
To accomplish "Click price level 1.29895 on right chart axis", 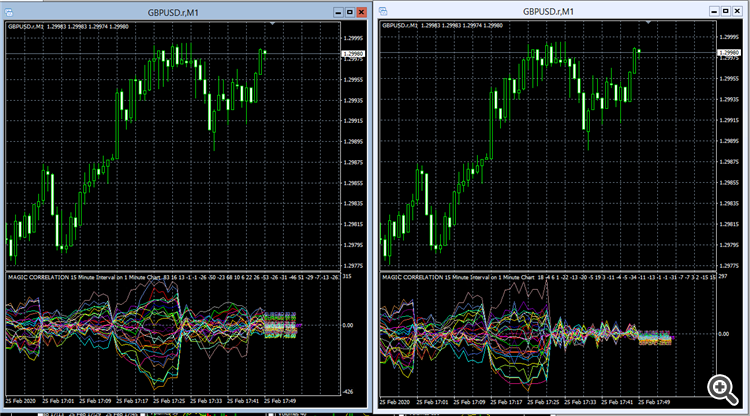I will coord(729,141).
